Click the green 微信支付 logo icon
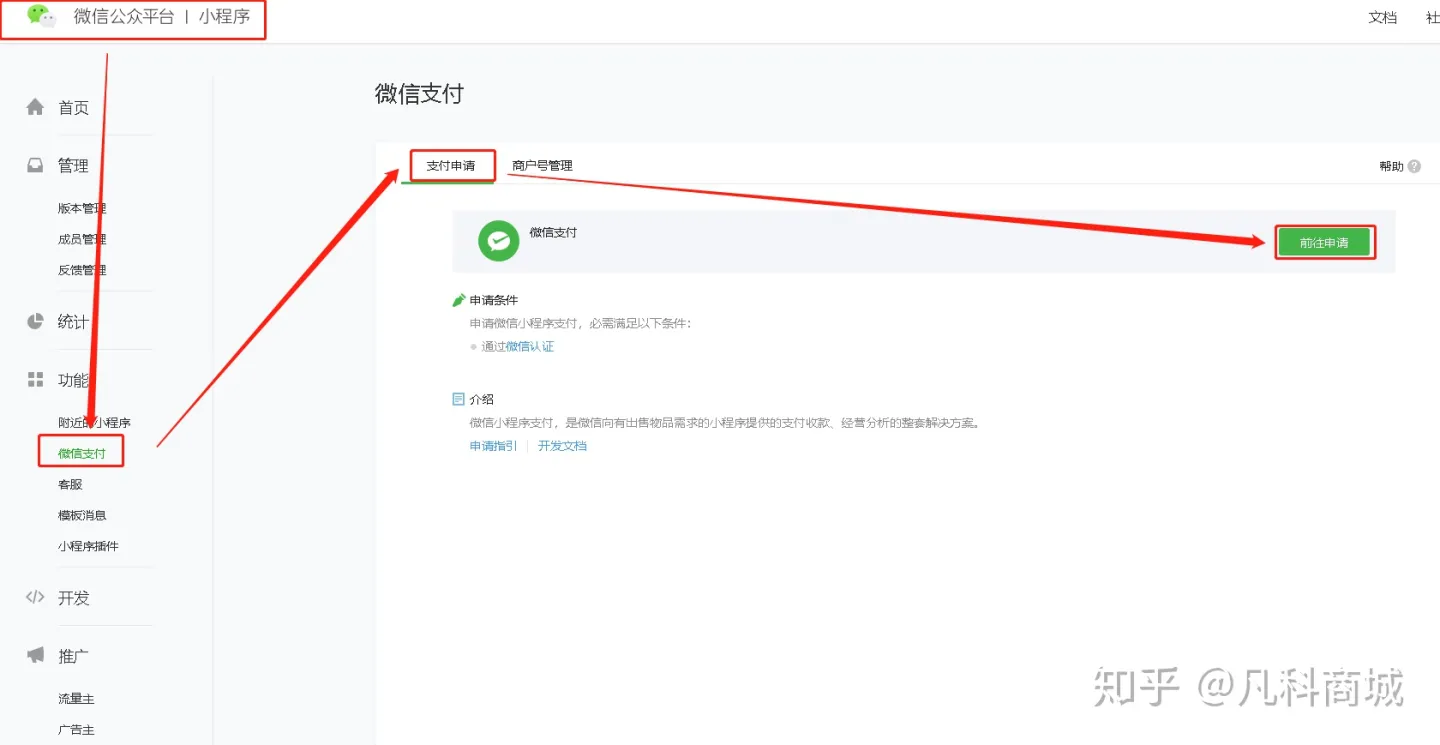1440x745 pixels. pyautogui.click(x=498, y=241)
